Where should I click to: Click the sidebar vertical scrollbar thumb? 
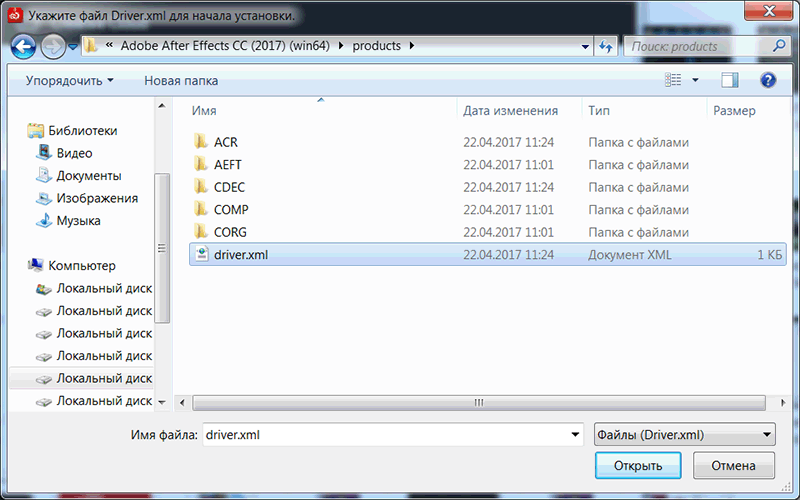coord(162,248)
